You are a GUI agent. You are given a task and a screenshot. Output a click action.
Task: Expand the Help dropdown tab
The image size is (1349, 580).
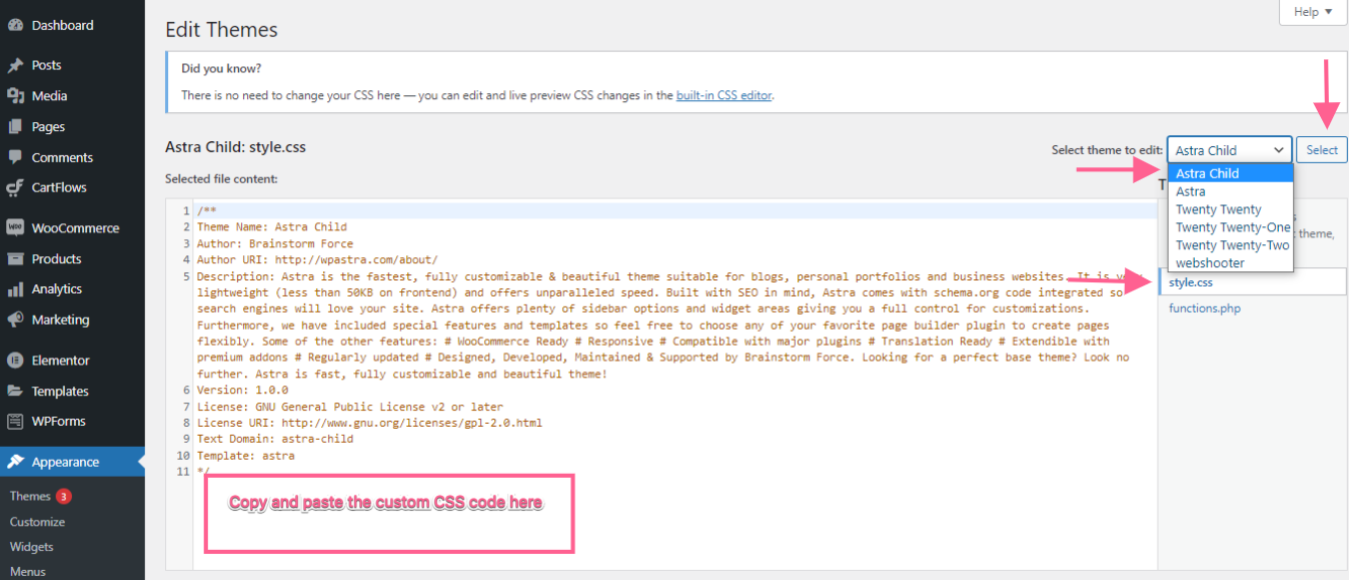(x=1312, y=12)
